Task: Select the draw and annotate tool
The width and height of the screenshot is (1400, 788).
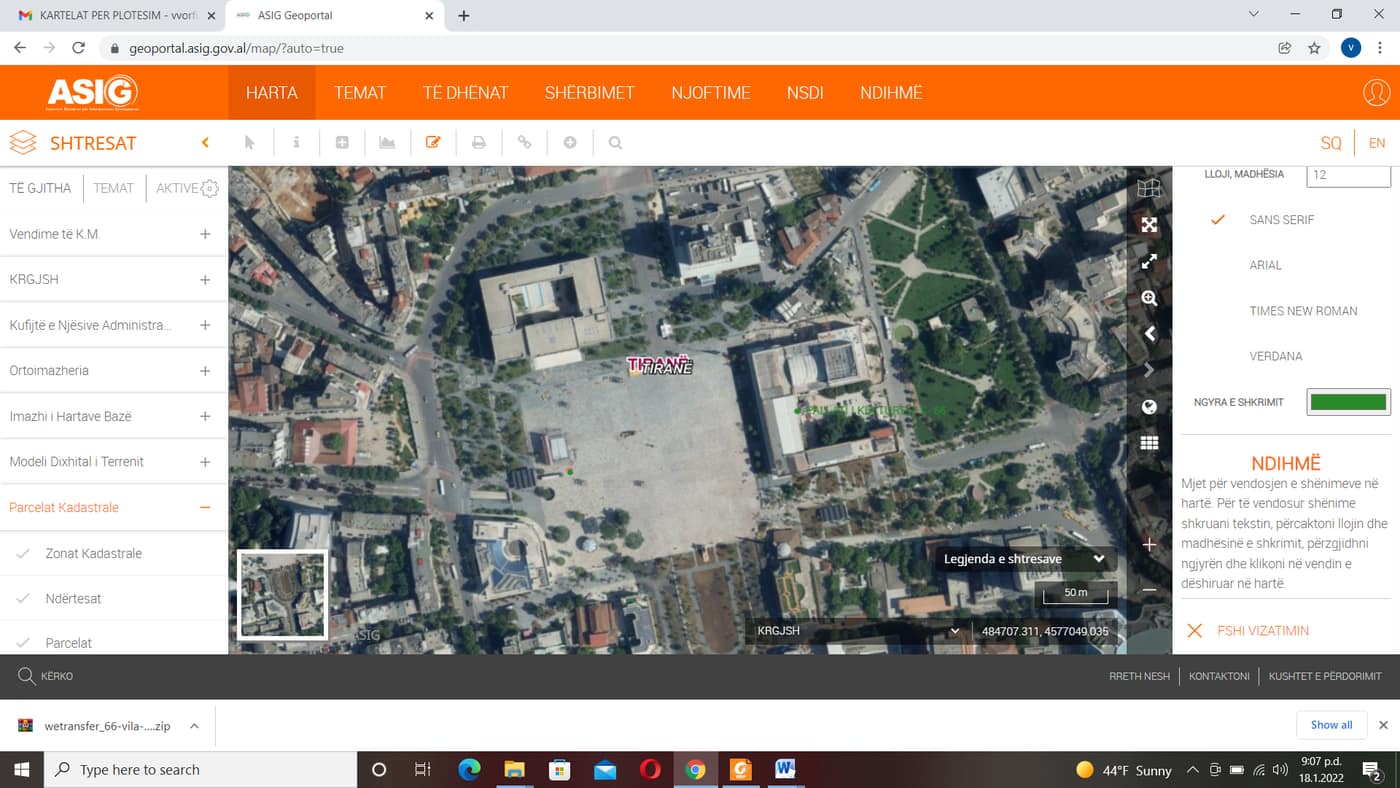Action: tap(433, 143)
